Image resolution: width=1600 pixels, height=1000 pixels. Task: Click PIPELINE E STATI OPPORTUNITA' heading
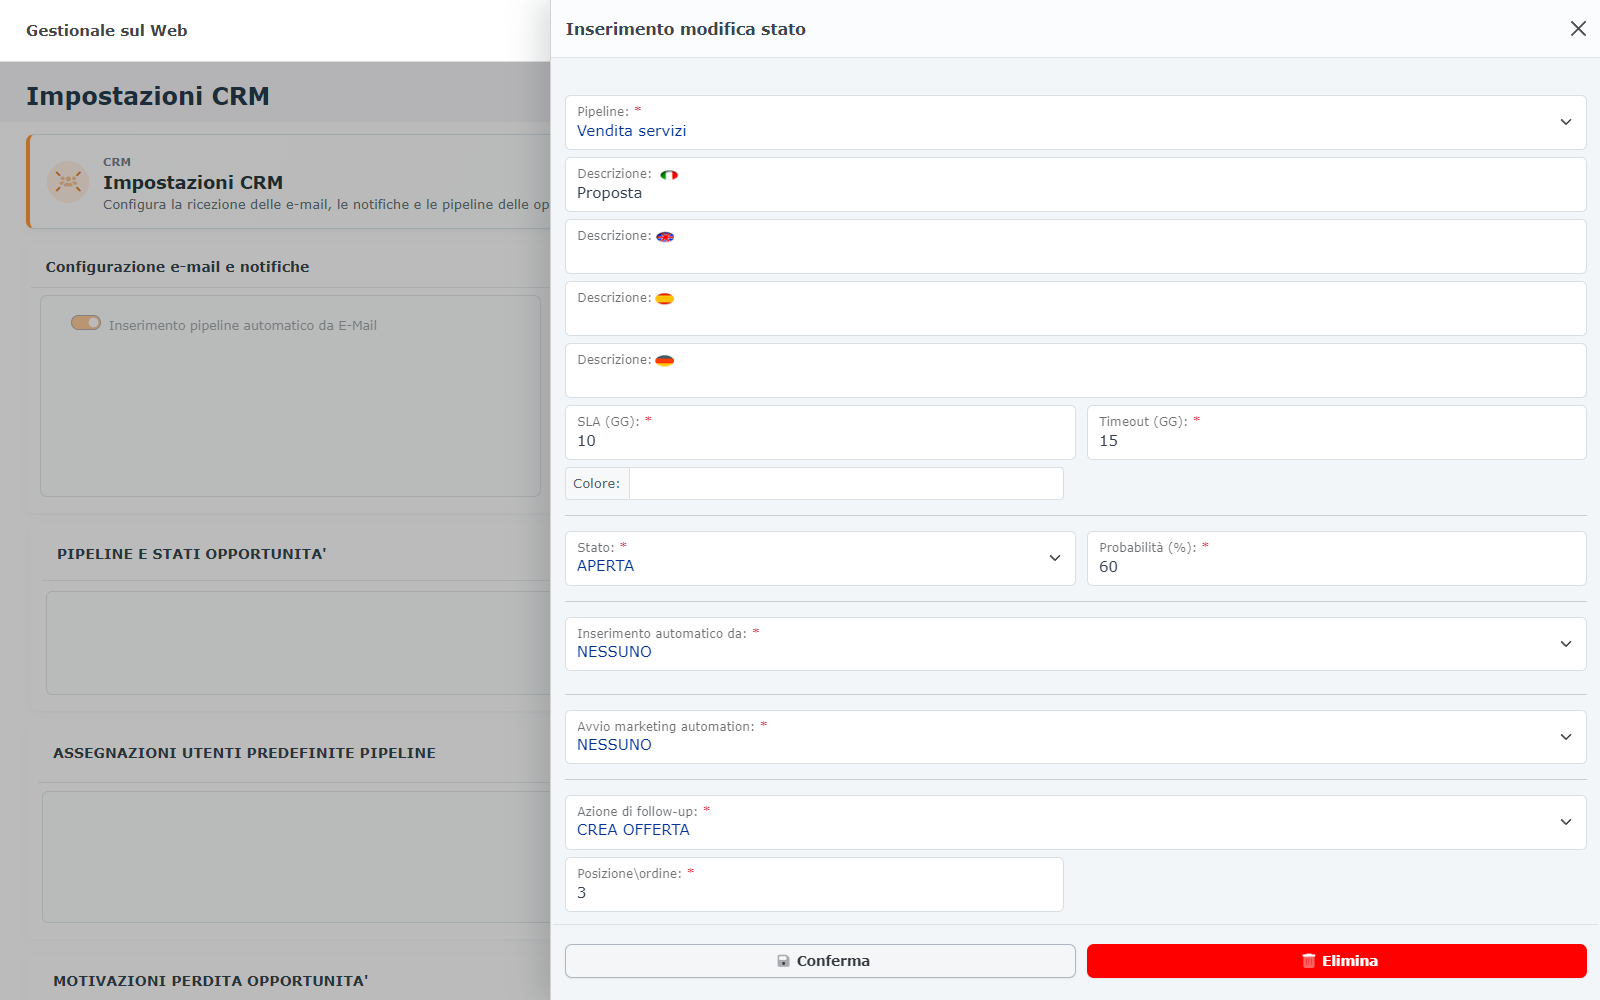[192, 554]
